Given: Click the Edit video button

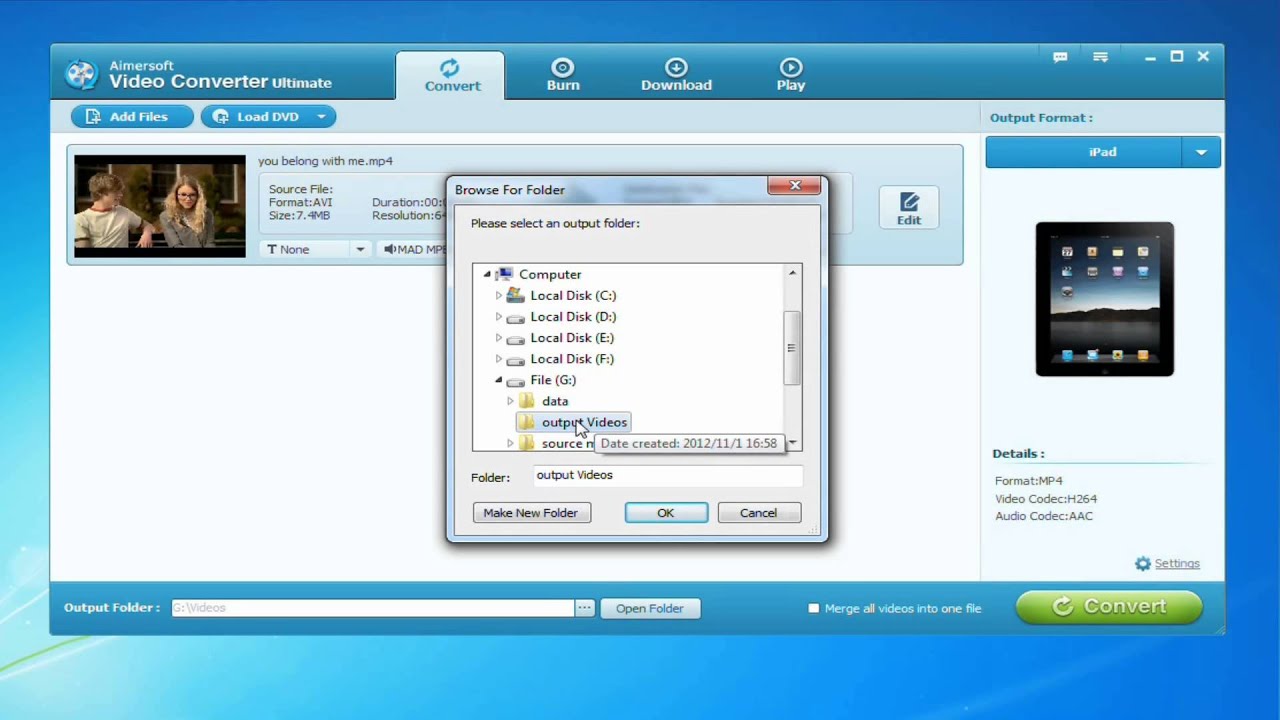Looking at the screenshot, I should tap(909, 208).
